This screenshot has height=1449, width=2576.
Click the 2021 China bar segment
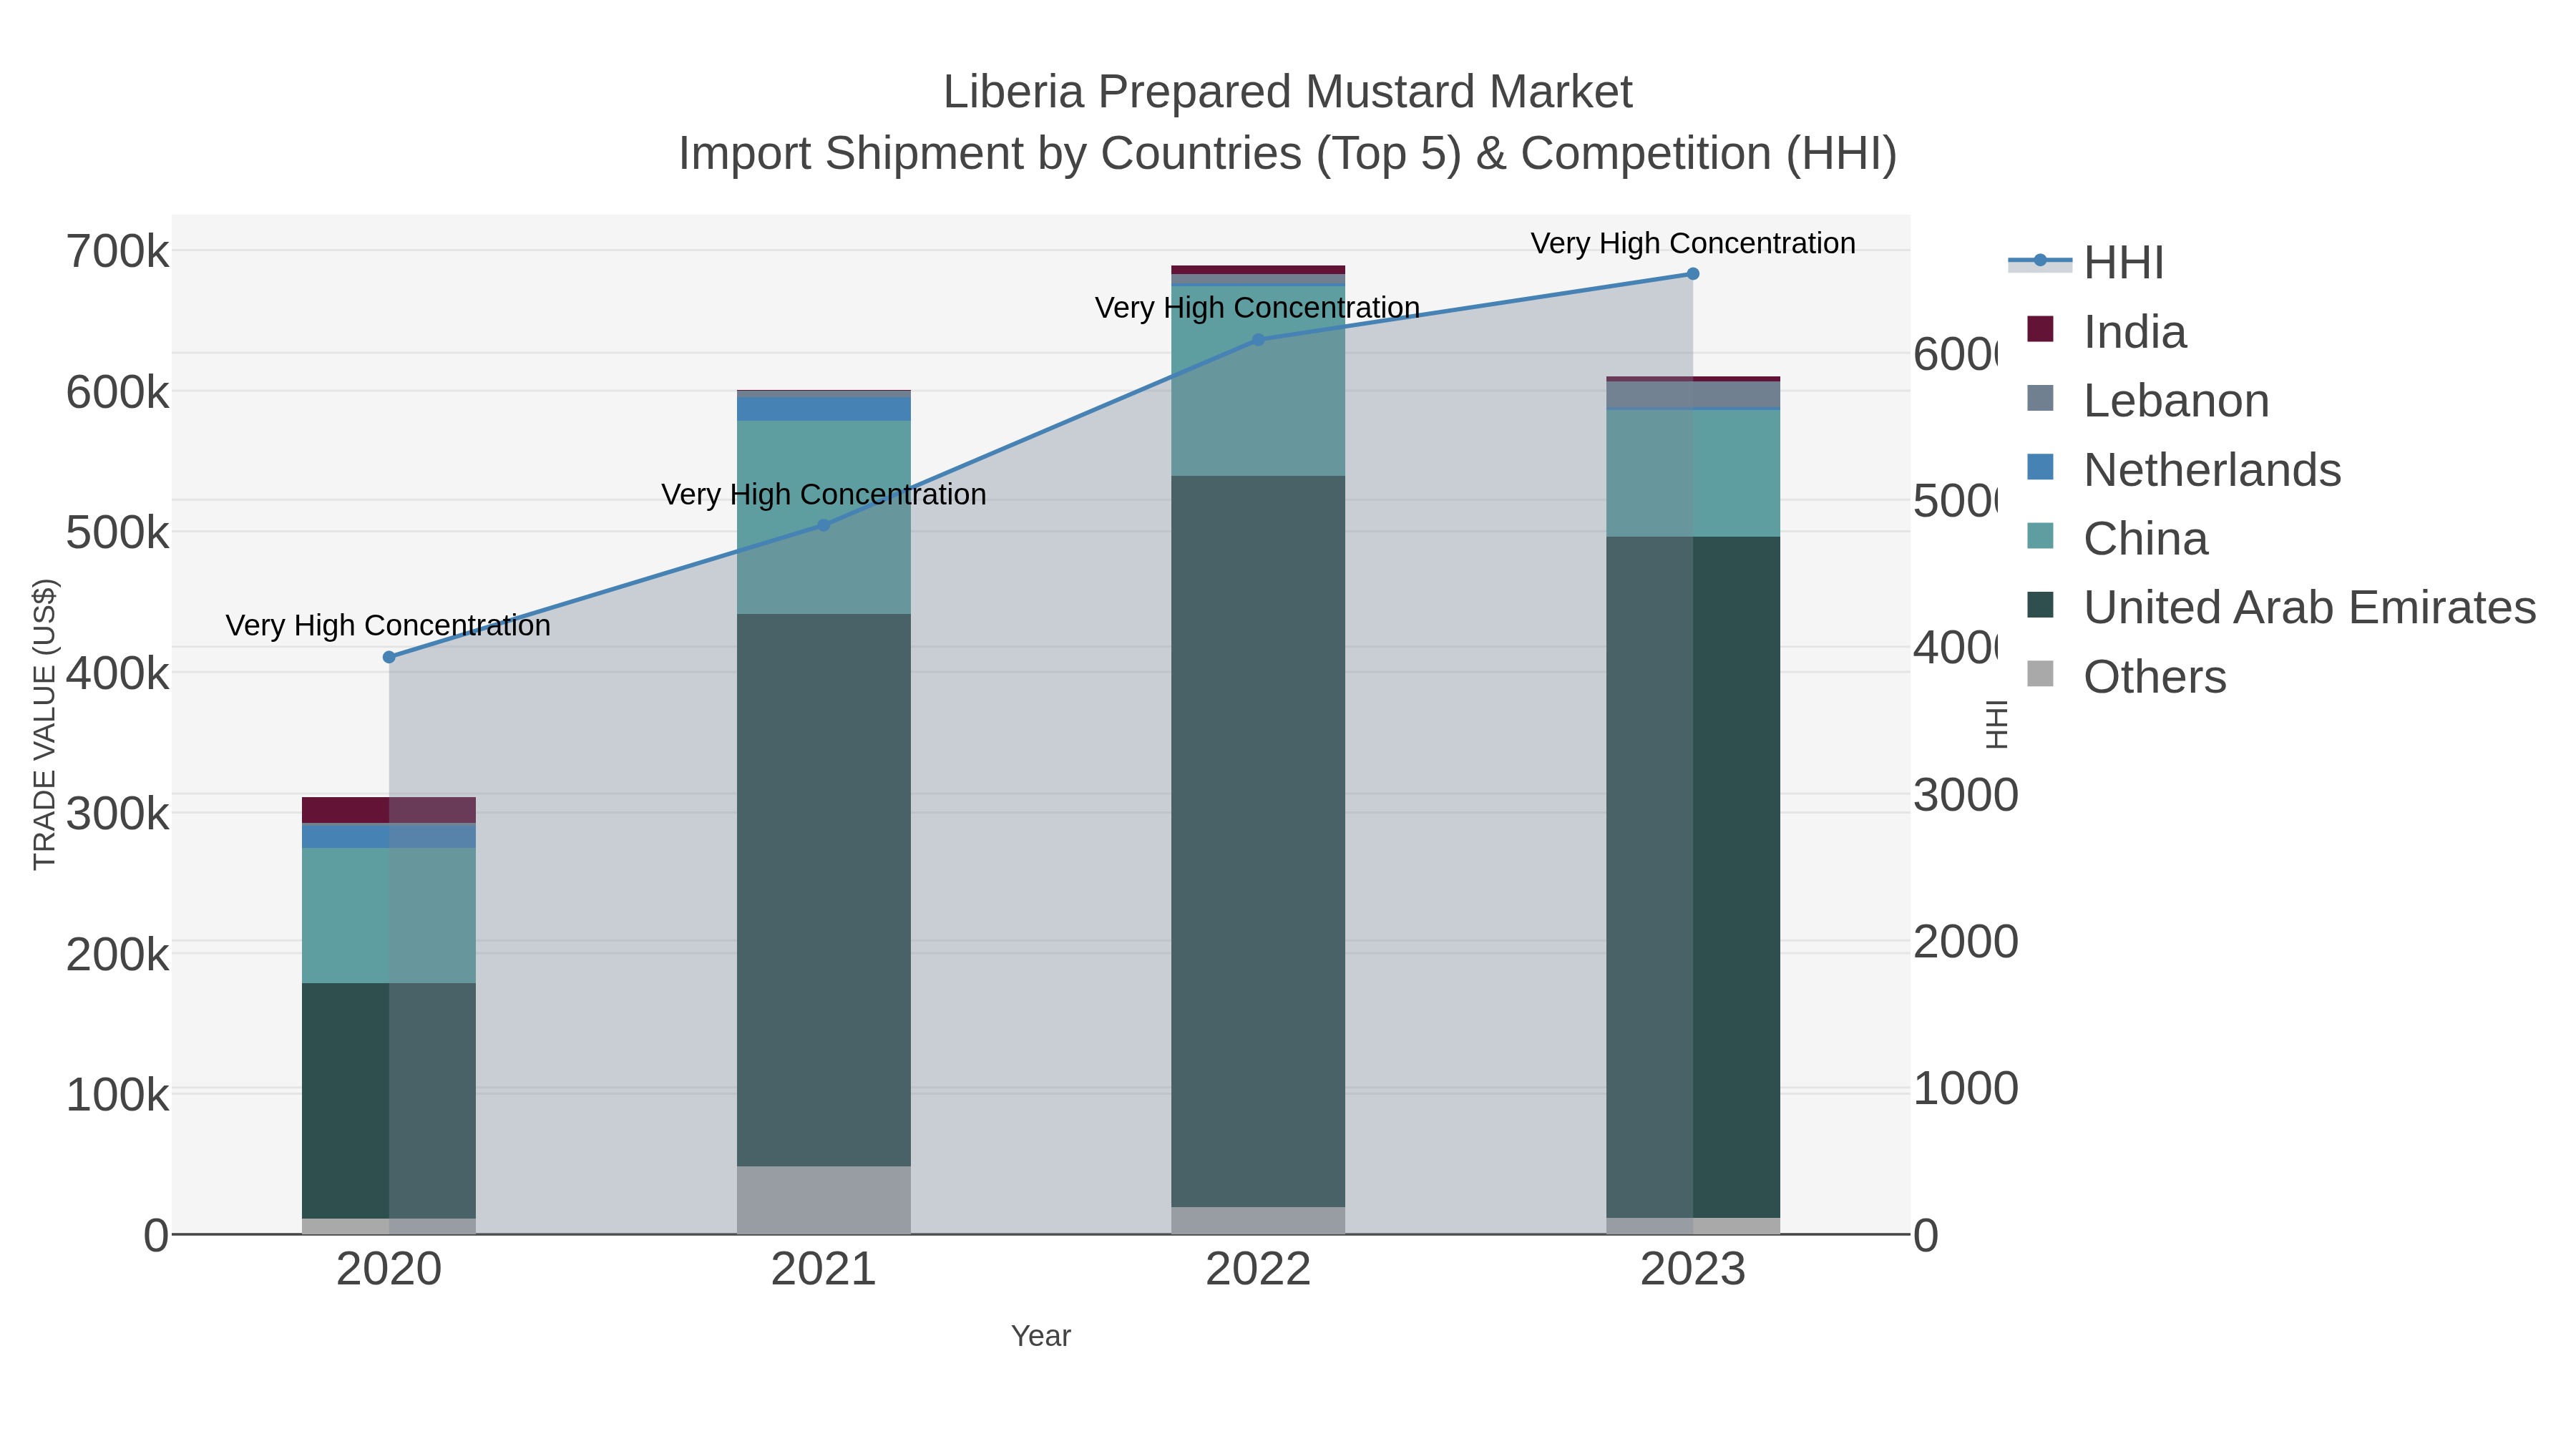pyautogui.click(x=824, y=517)
